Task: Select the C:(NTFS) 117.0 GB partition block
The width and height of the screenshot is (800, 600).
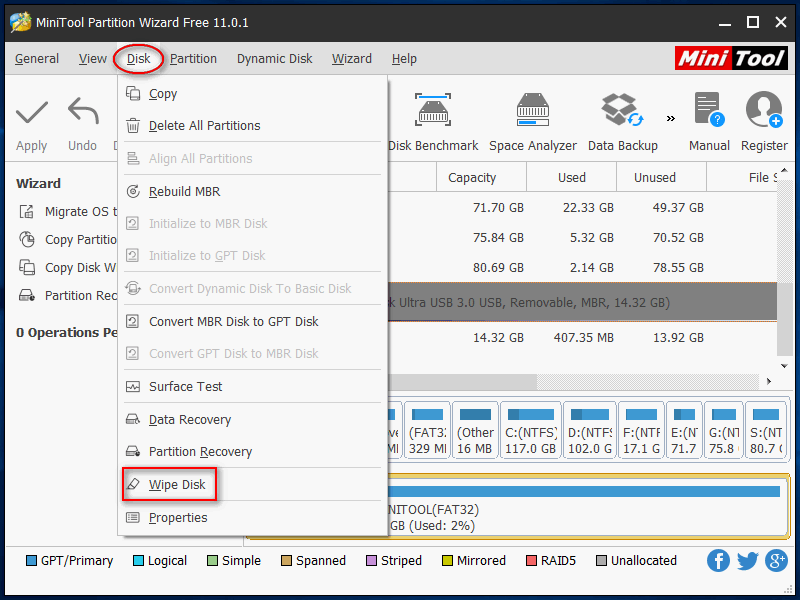Action: click(531, 430)
